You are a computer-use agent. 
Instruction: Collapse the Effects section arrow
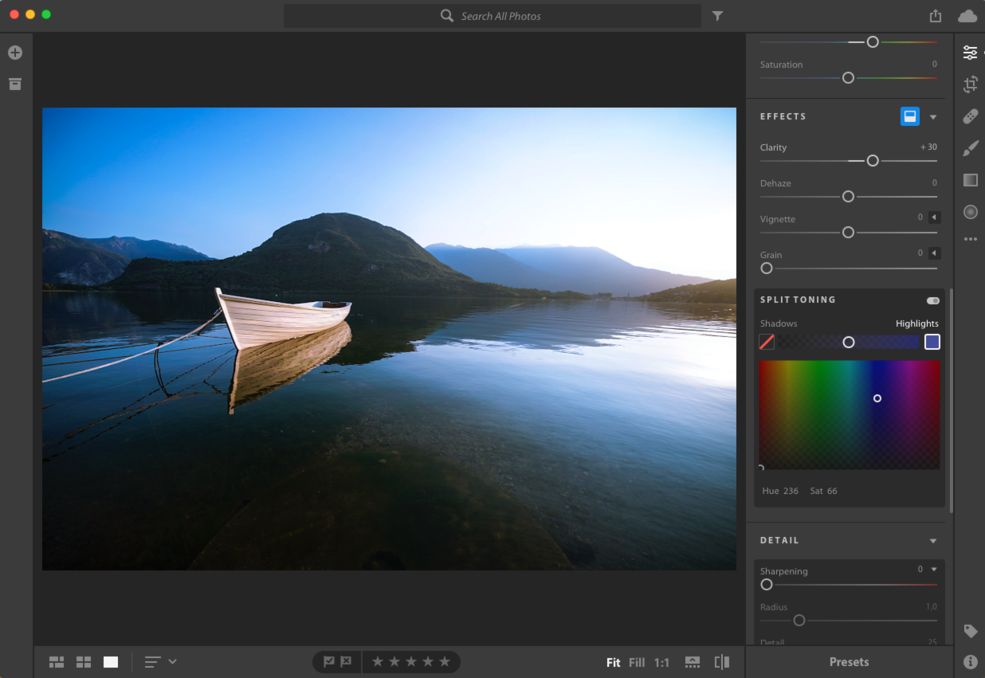(933, 117)
